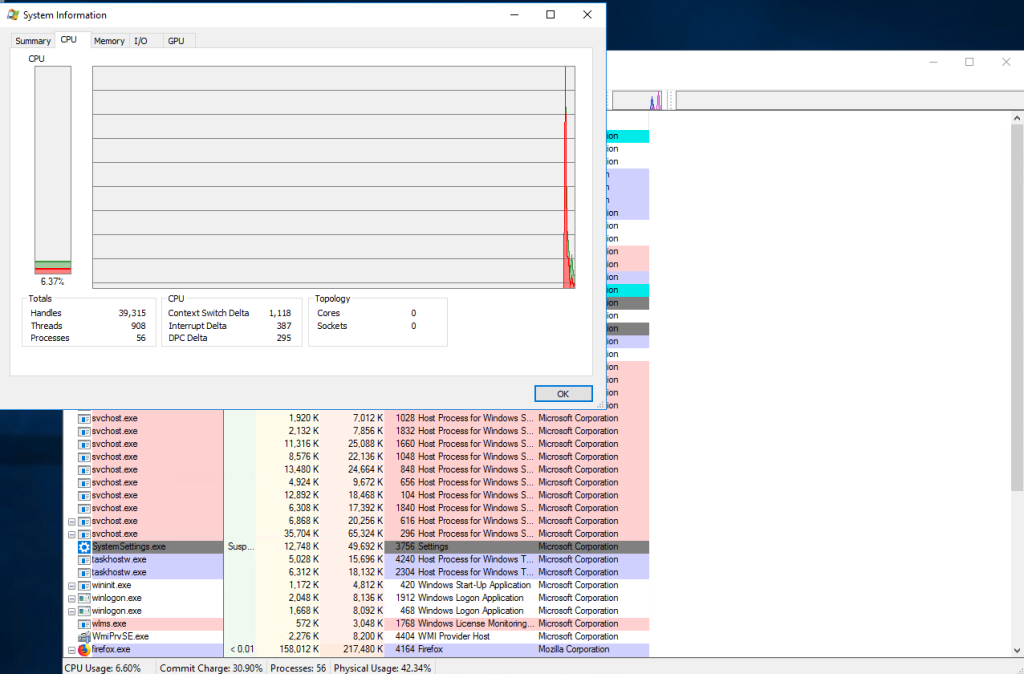Click the Firefox icon in process list
This screenshot has height=674, width=1024.
click(84, 649)
